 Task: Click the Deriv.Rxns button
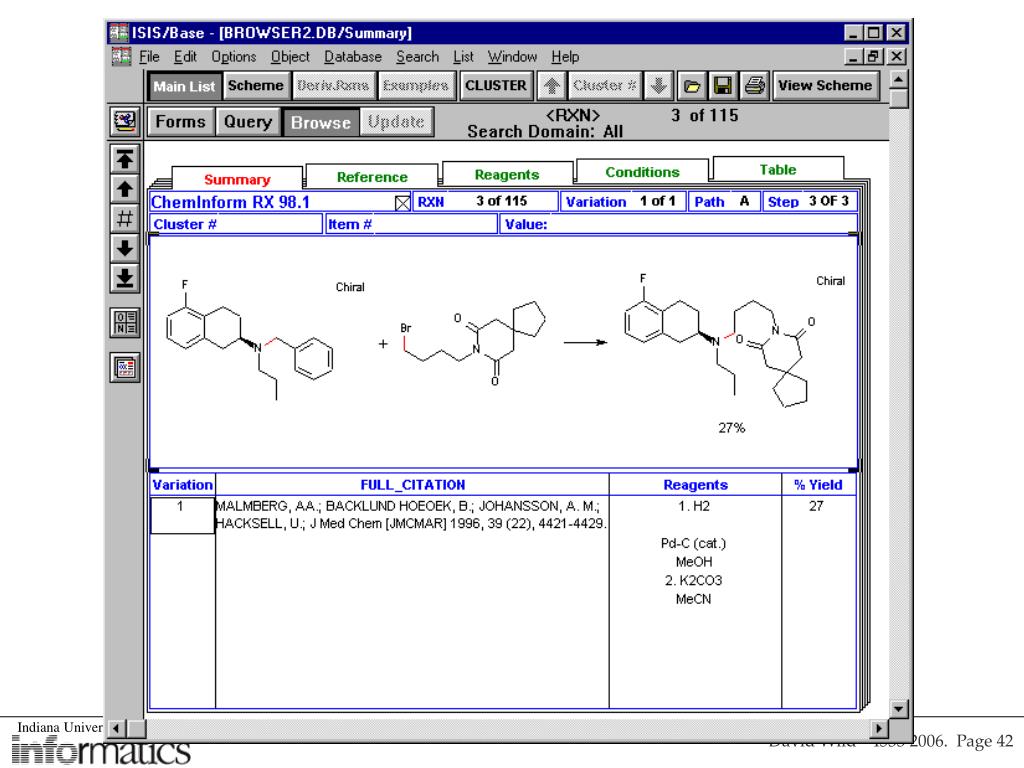pos(333,86)
